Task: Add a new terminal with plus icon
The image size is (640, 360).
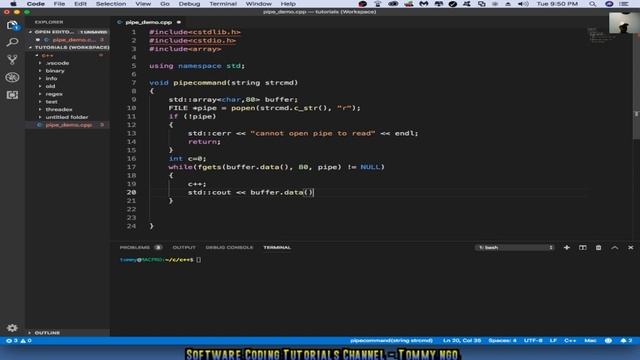Action: tap(567, 247)
